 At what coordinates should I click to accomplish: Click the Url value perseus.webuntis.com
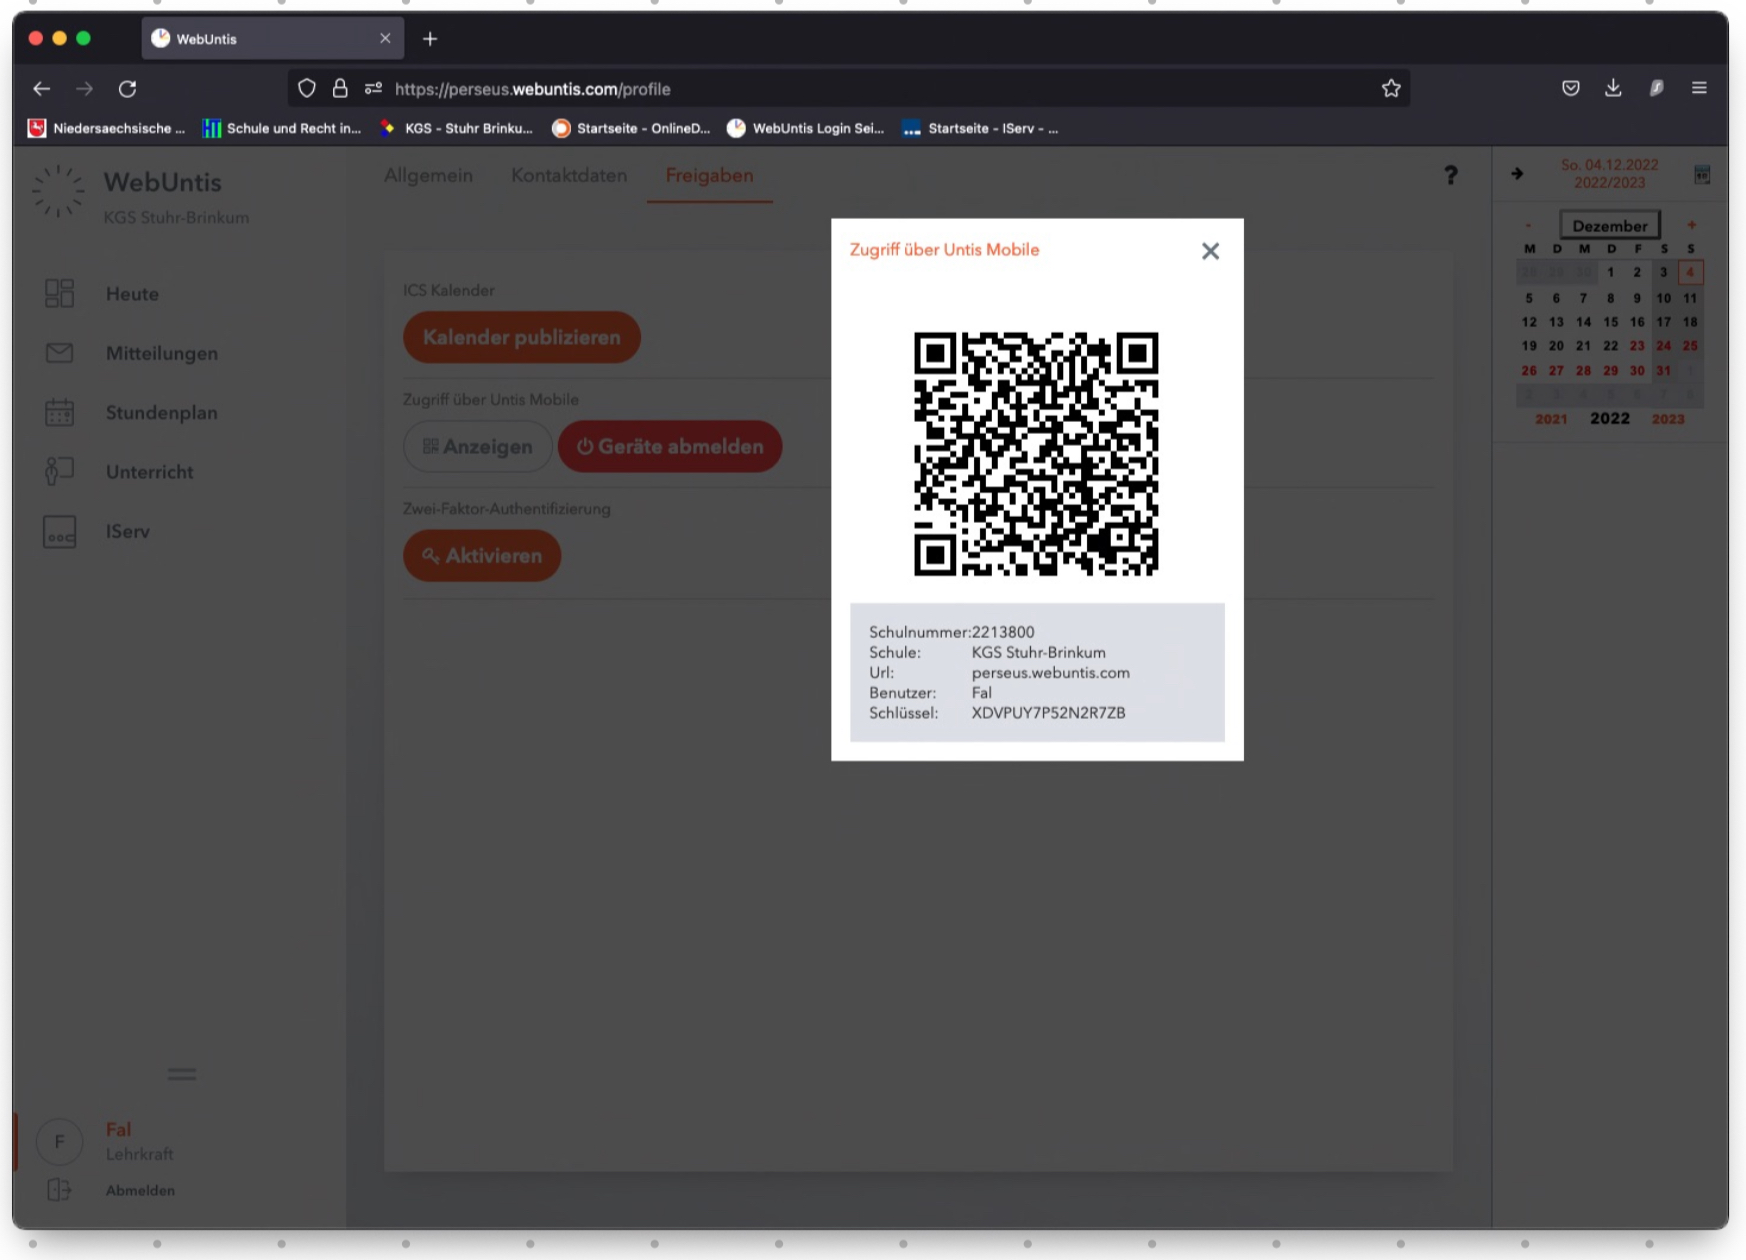1051,673
